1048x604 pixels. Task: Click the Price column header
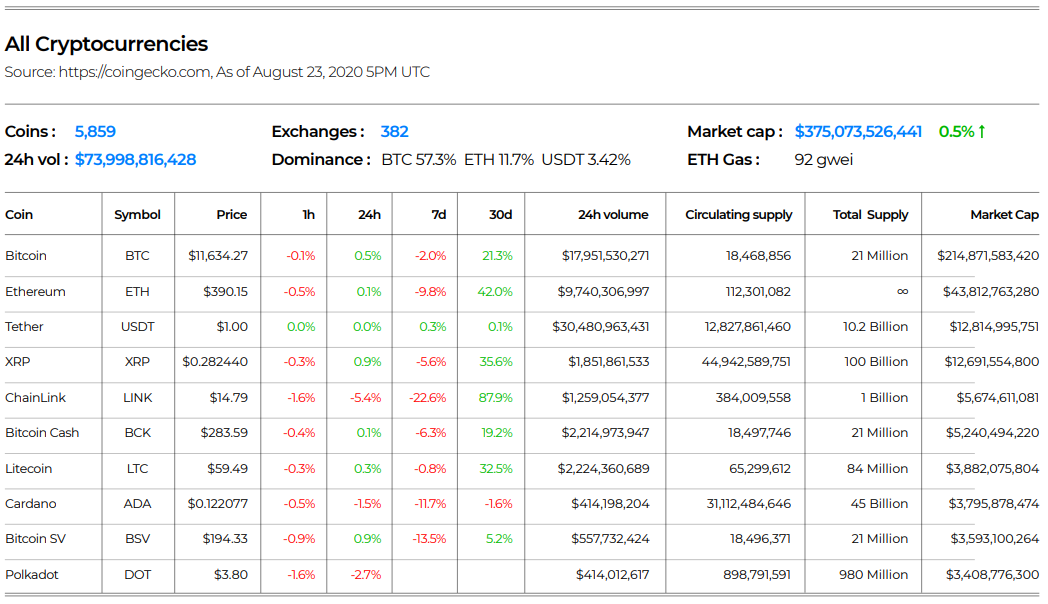(x=232, y=214)
